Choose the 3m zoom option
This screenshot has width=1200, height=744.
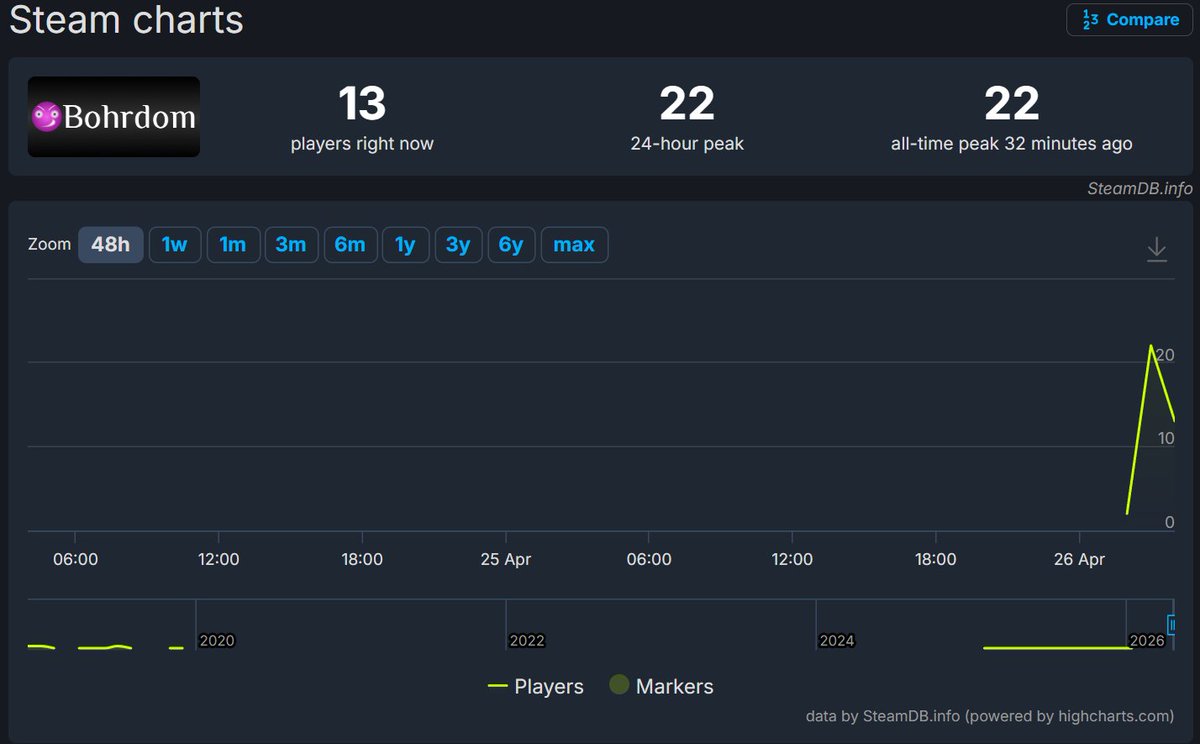click(291, 245)
